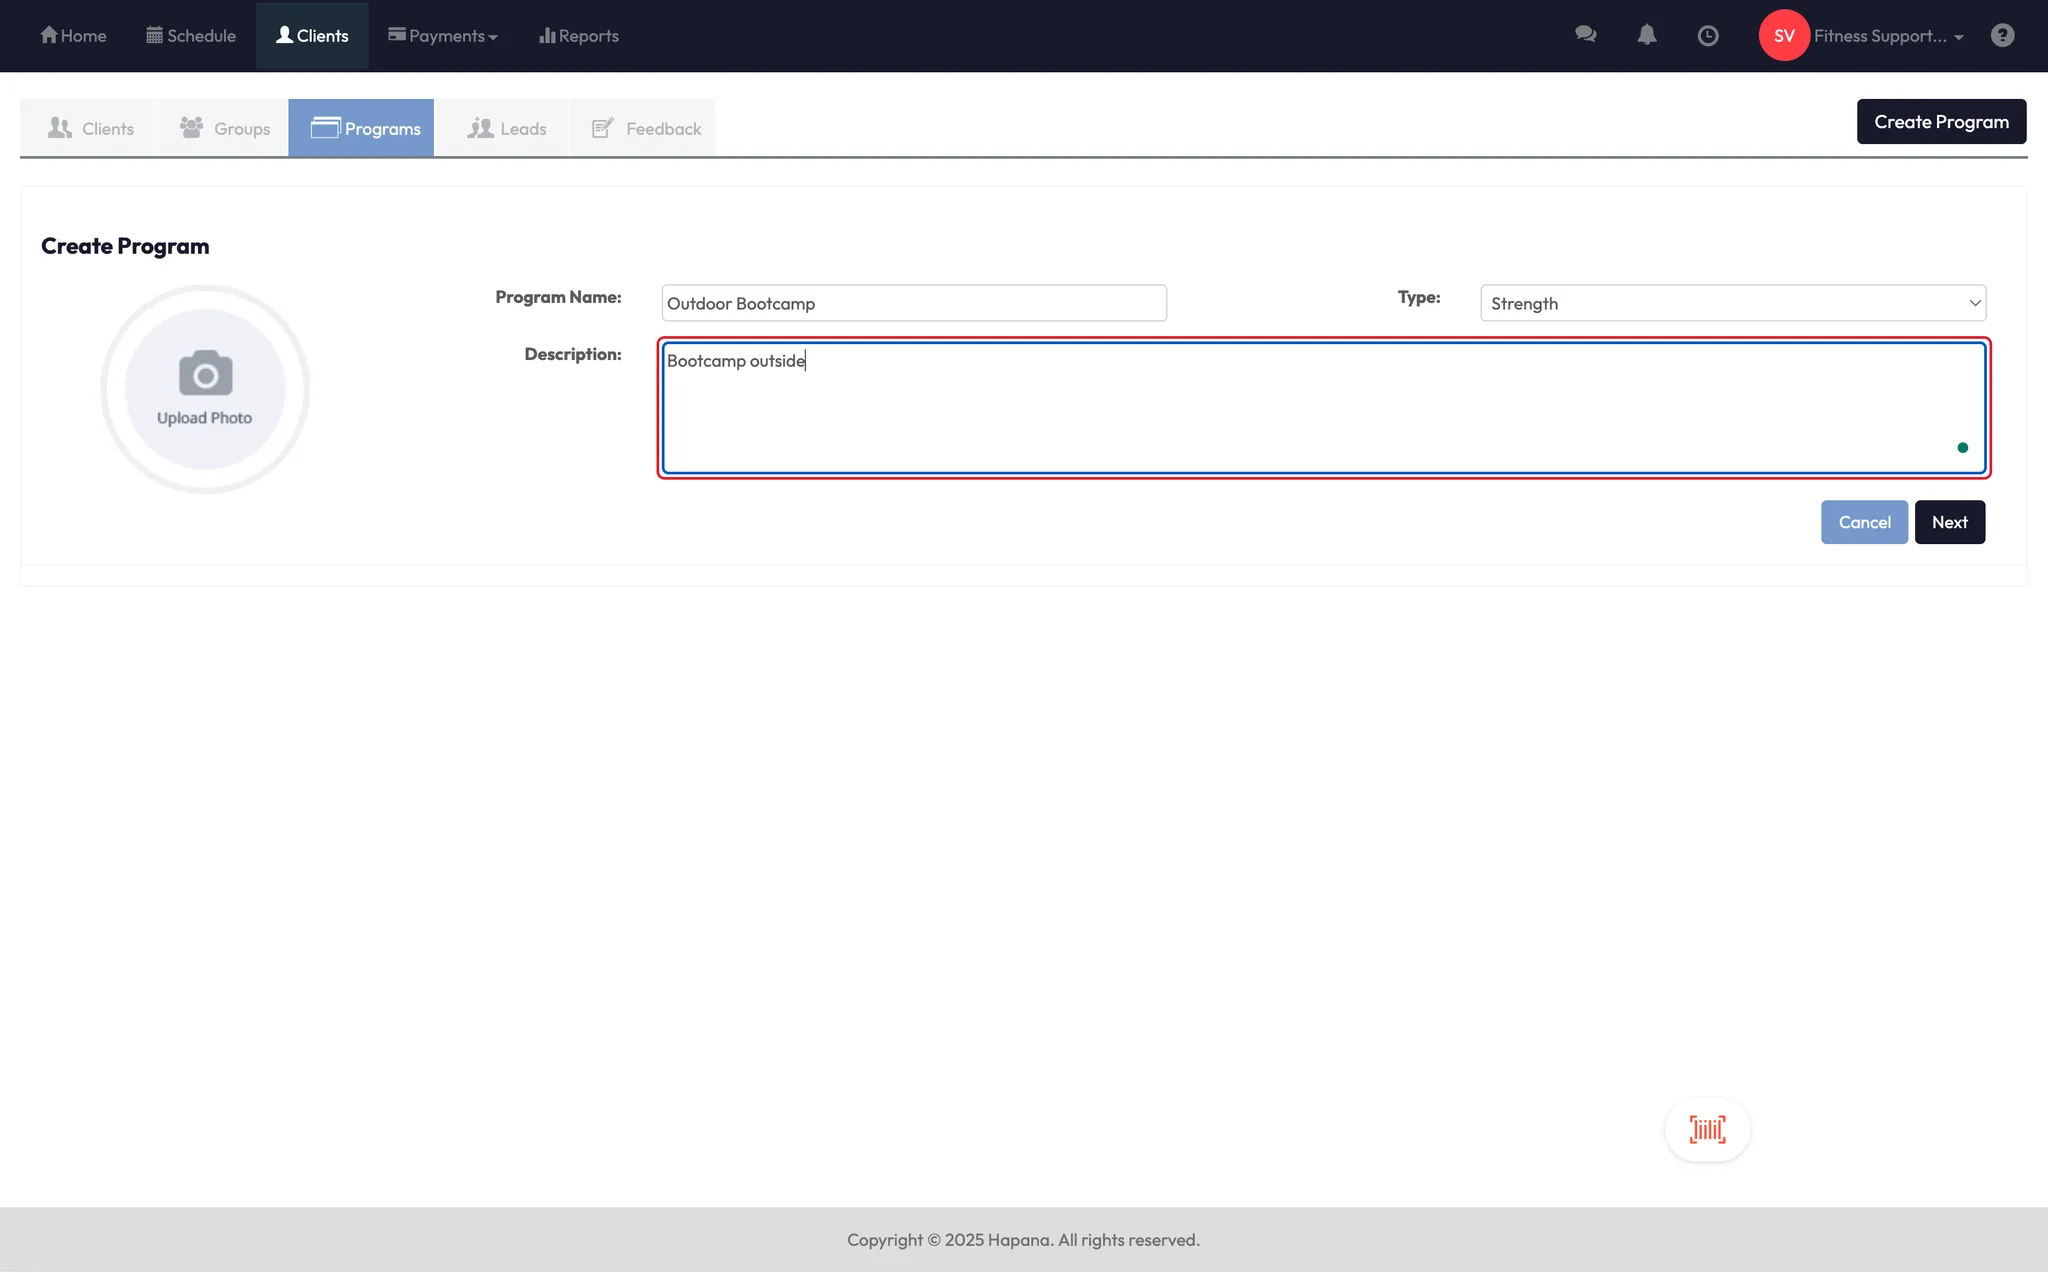
Task: Click the SV user avatar
Action: (1784, 36)
